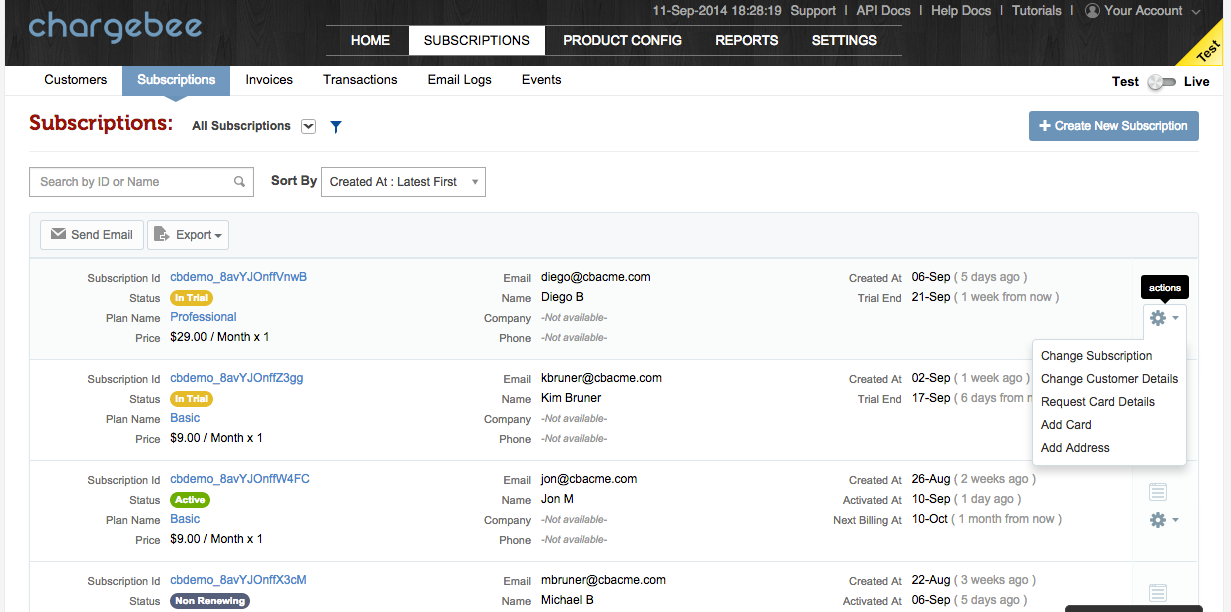Open the All Subscriptions dropdown arrow

tap(308, 126)
